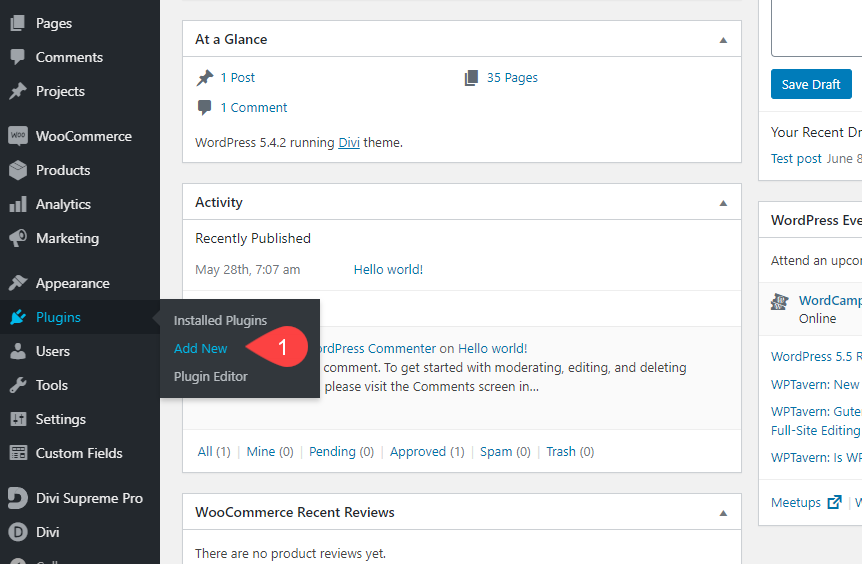Image resolution: width=862 pixels, height=564 pixels.
Task: Click the Products box icon
Action: point(17,170)
